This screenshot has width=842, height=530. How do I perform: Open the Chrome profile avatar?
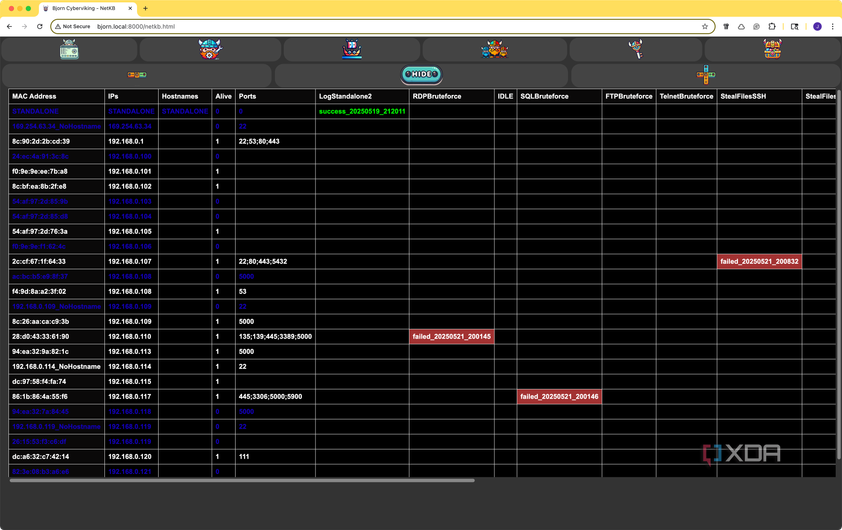click(x=817, y=26)
